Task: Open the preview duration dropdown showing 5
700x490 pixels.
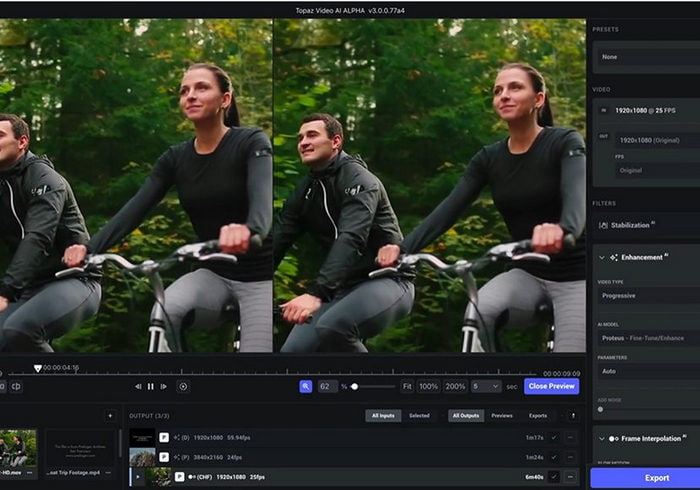Action: click(x=486, y=386)
